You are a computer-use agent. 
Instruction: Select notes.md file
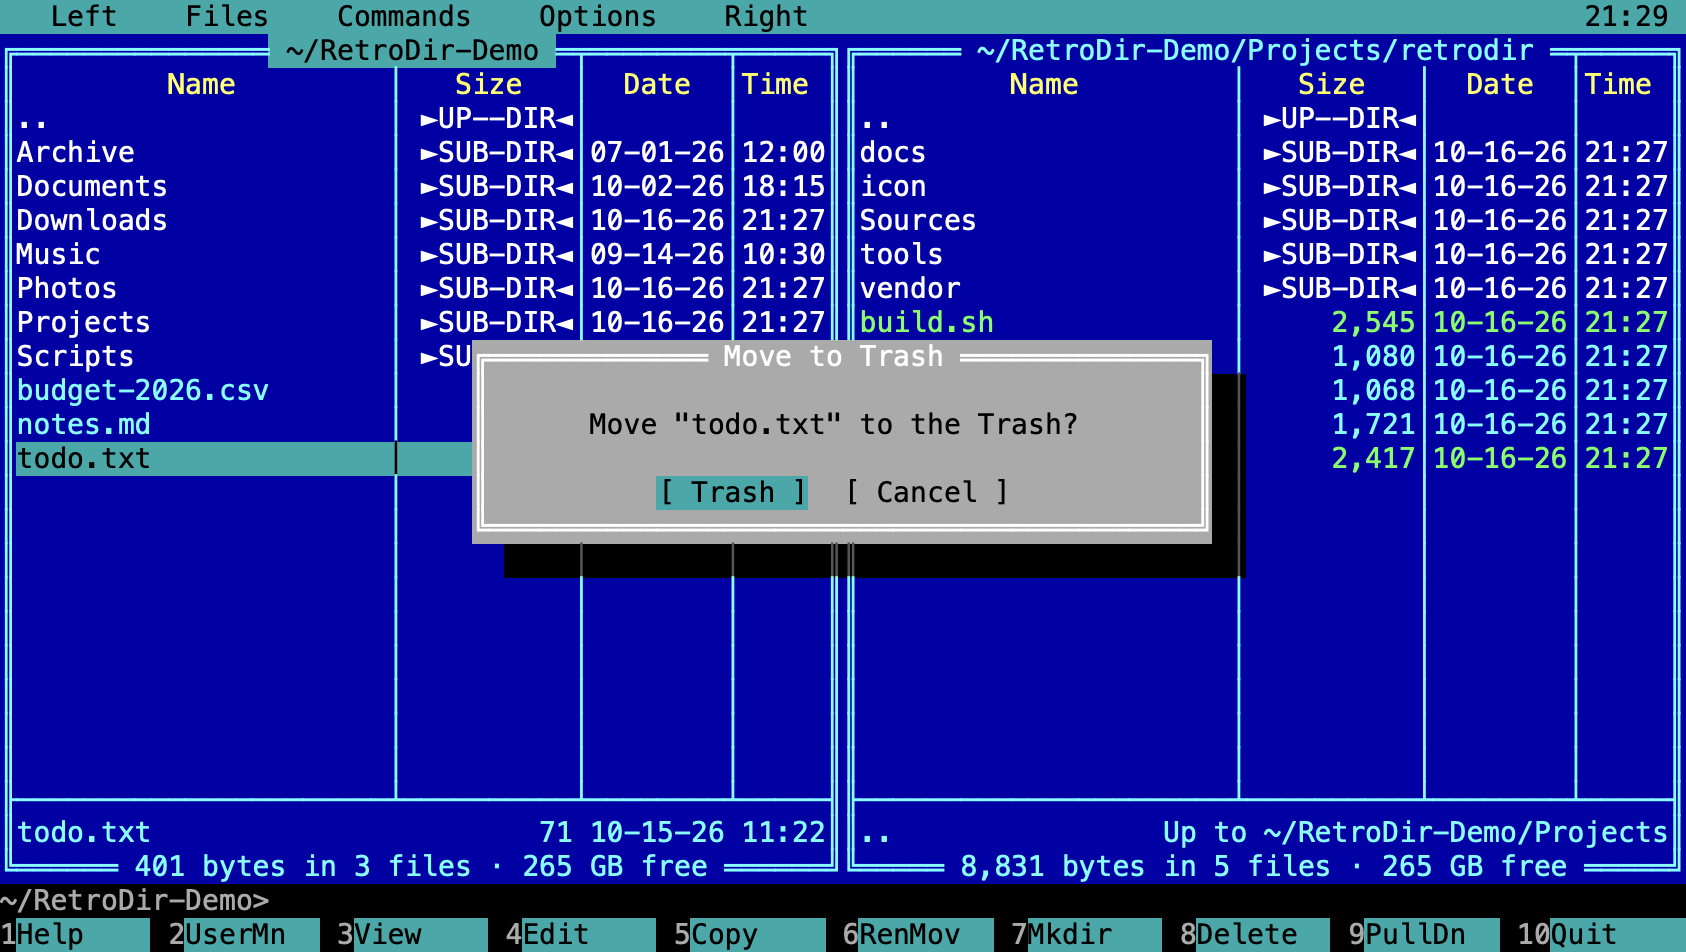pos(244,424)
